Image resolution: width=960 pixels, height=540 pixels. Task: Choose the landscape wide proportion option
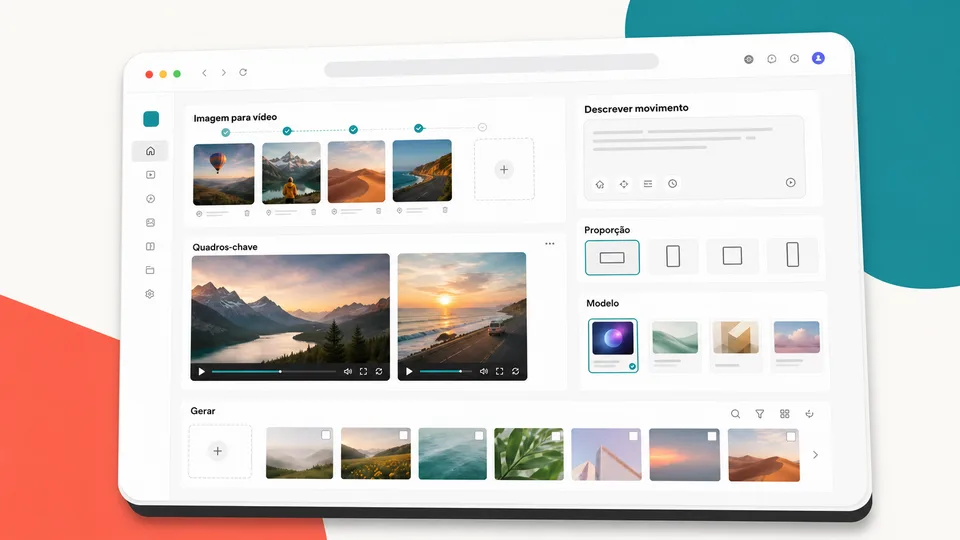[x=612, y=258]
